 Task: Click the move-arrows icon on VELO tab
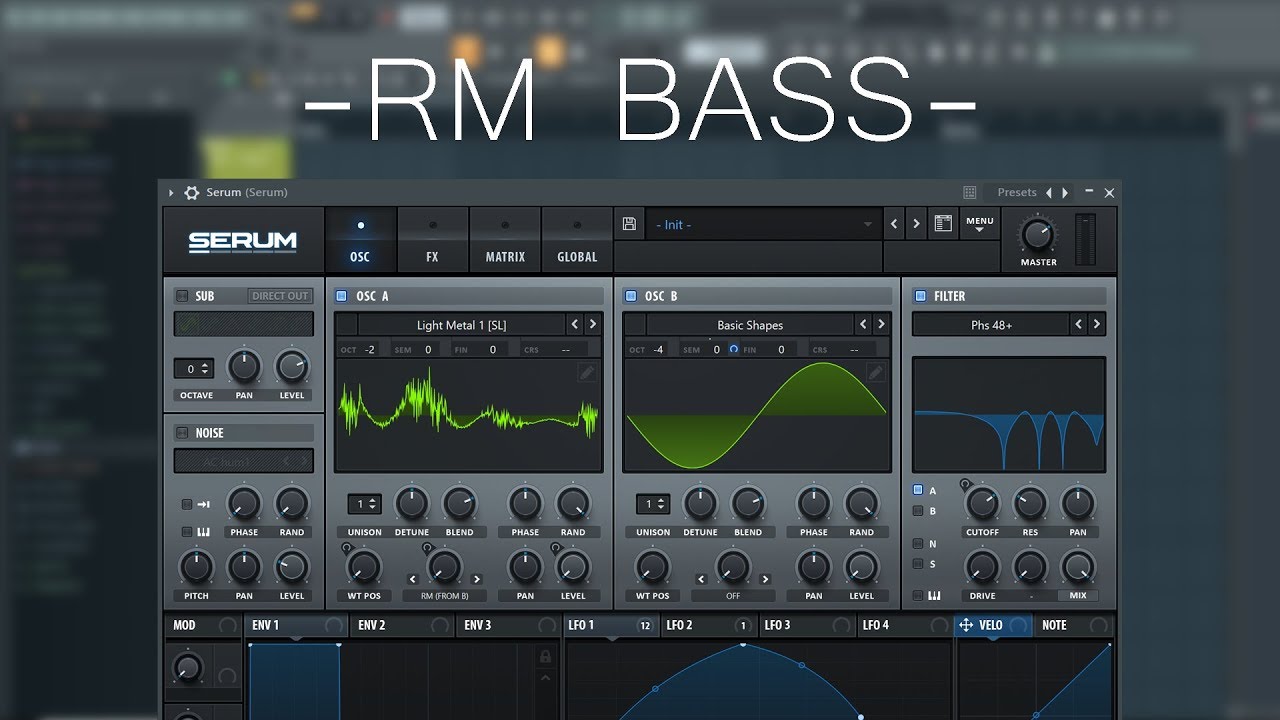tap(966, 625)
